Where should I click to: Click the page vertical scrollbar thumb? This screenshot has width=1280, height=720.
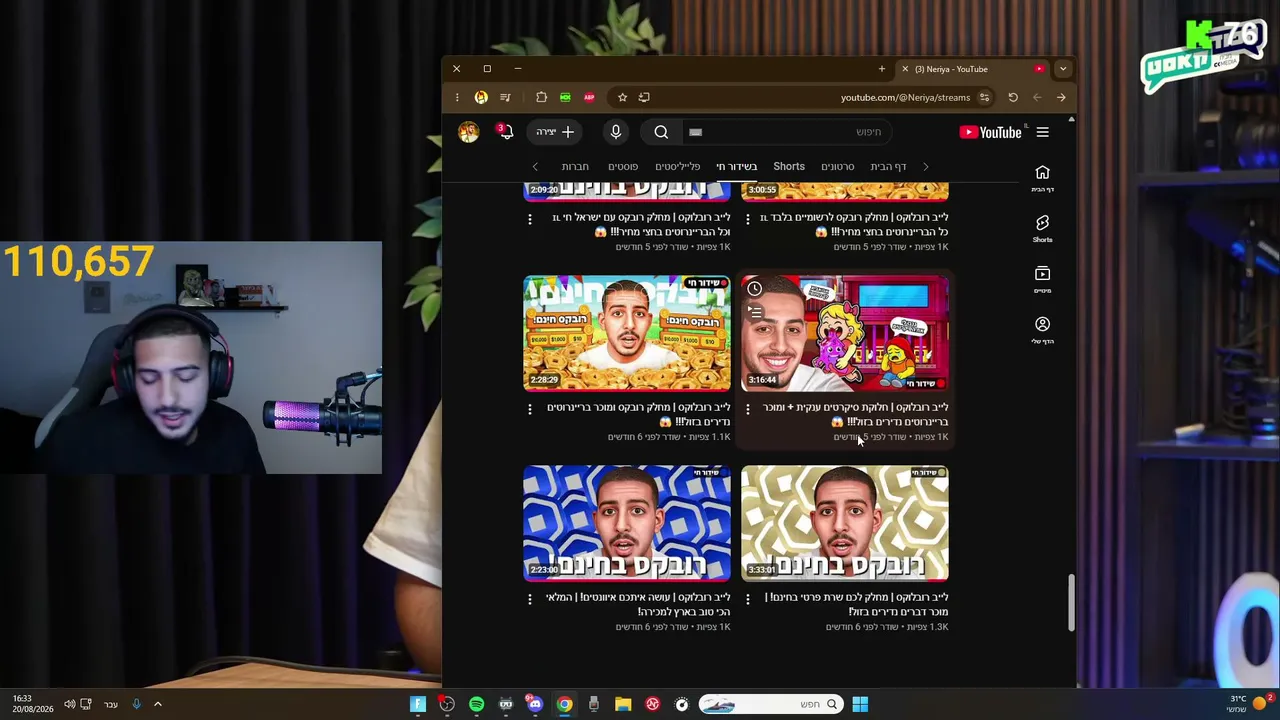(1071, 602)
